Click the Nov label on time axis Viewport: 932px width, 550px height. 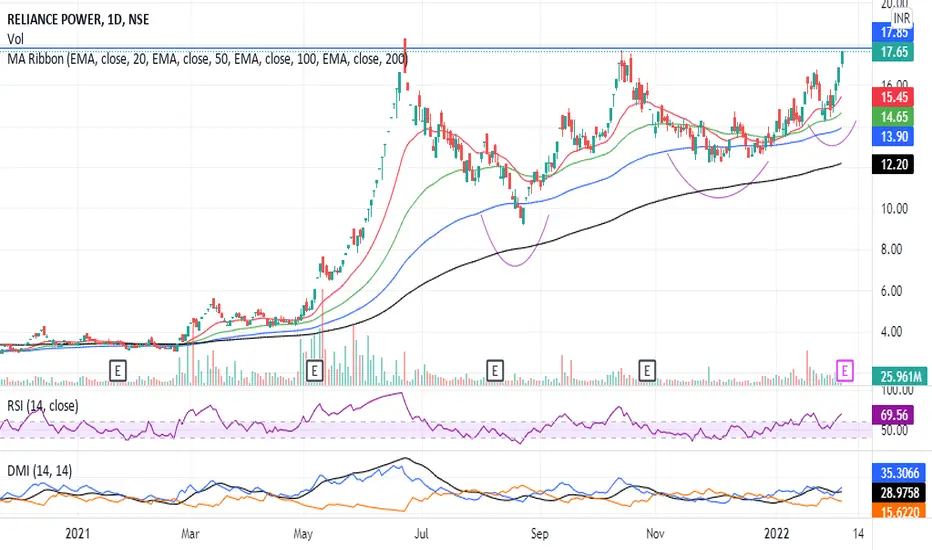coord(654,533)
